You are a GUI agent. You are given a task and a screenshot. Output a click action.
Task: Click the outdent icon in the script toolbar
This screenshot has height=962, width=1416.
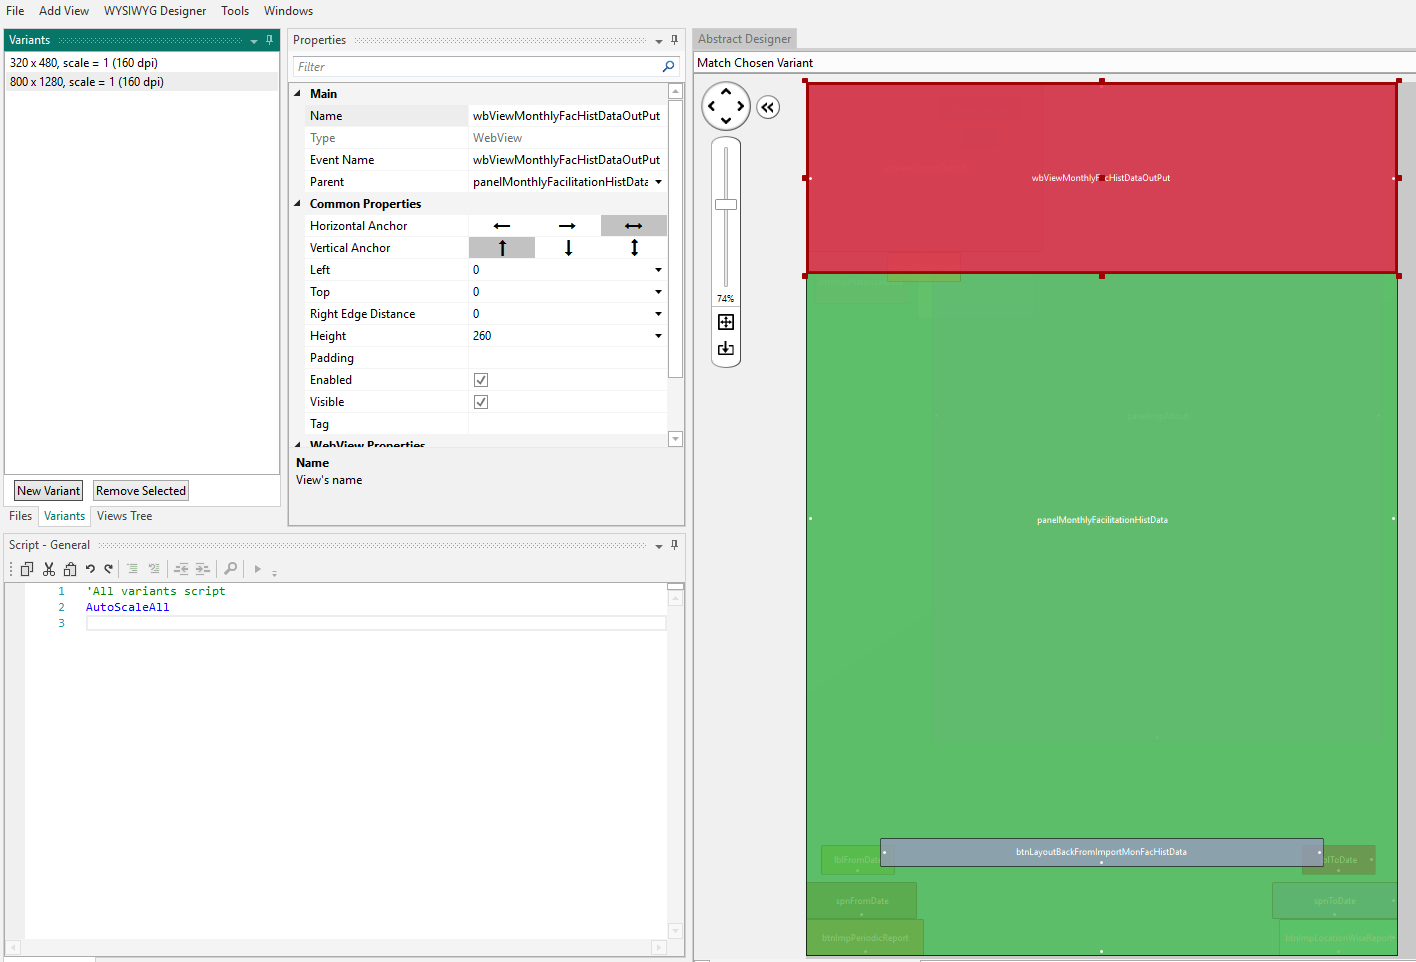[183, 568]
